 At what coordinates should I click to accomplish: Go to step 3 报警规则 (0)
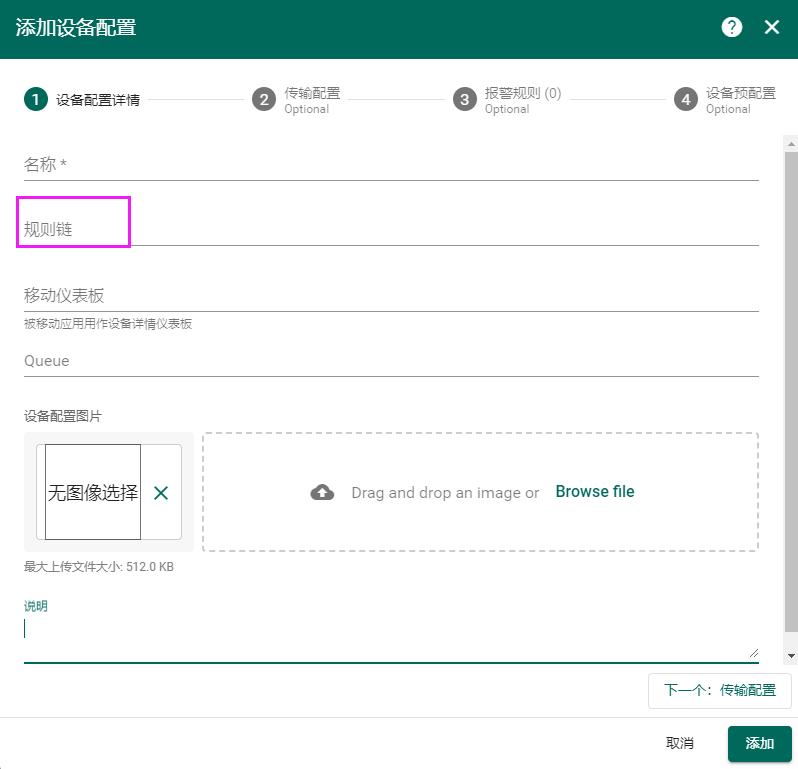[507, 100]
